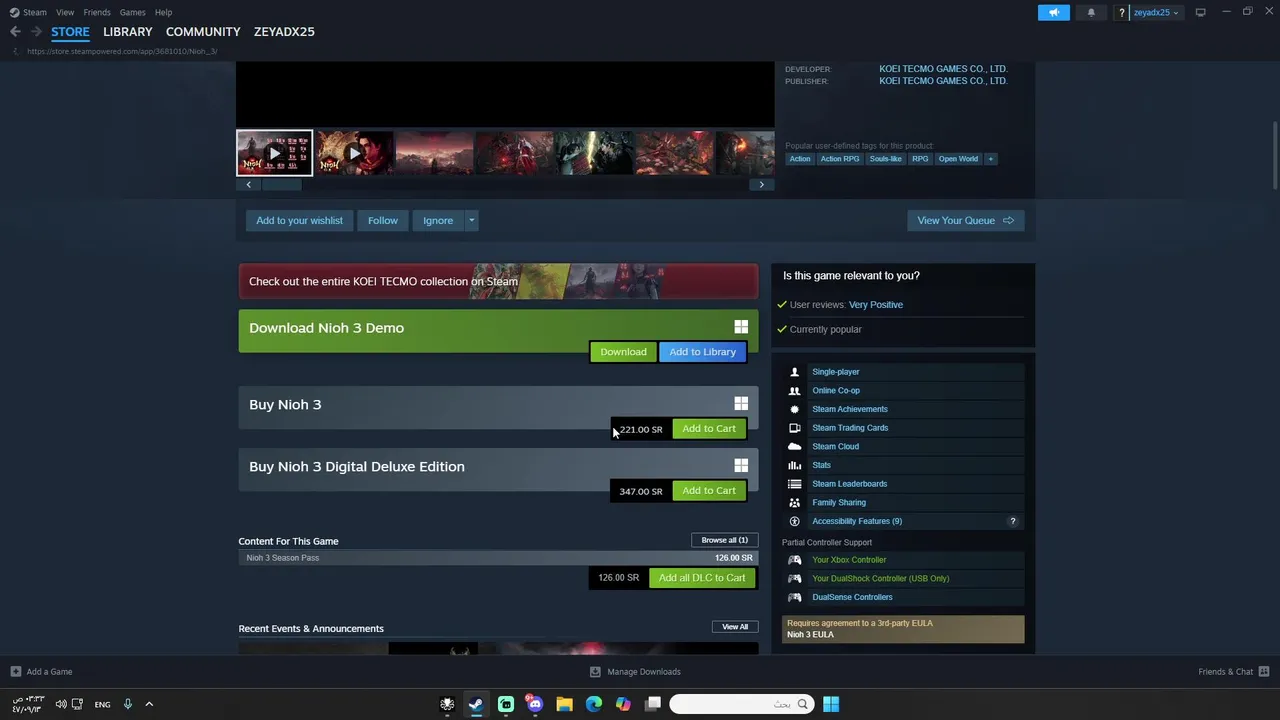1280x720 pixels.
Task: Add Nioh 3 standard edition to cart
Action: [x=709, y=429]
